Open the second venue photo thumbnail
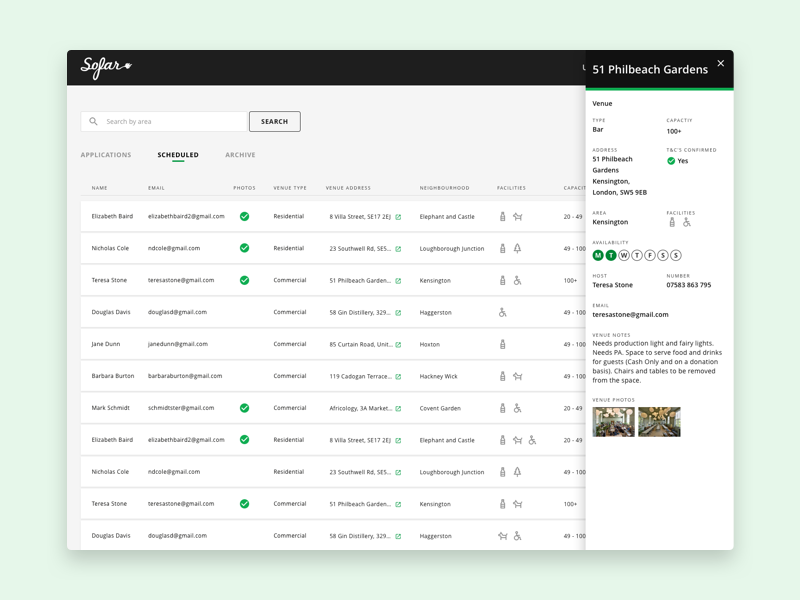 point(659,421)
